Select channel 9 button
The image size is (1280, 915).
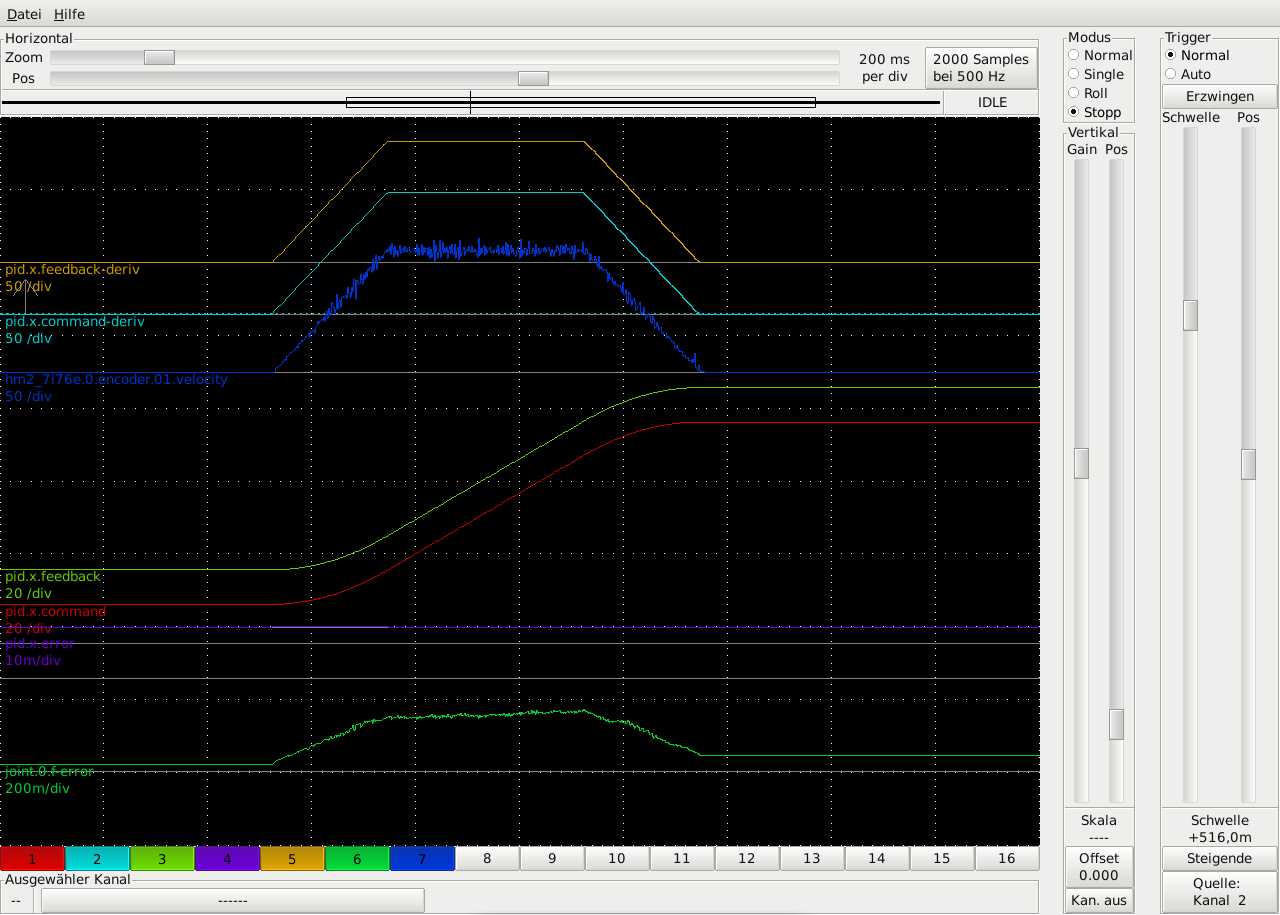[x=552, y=858]
